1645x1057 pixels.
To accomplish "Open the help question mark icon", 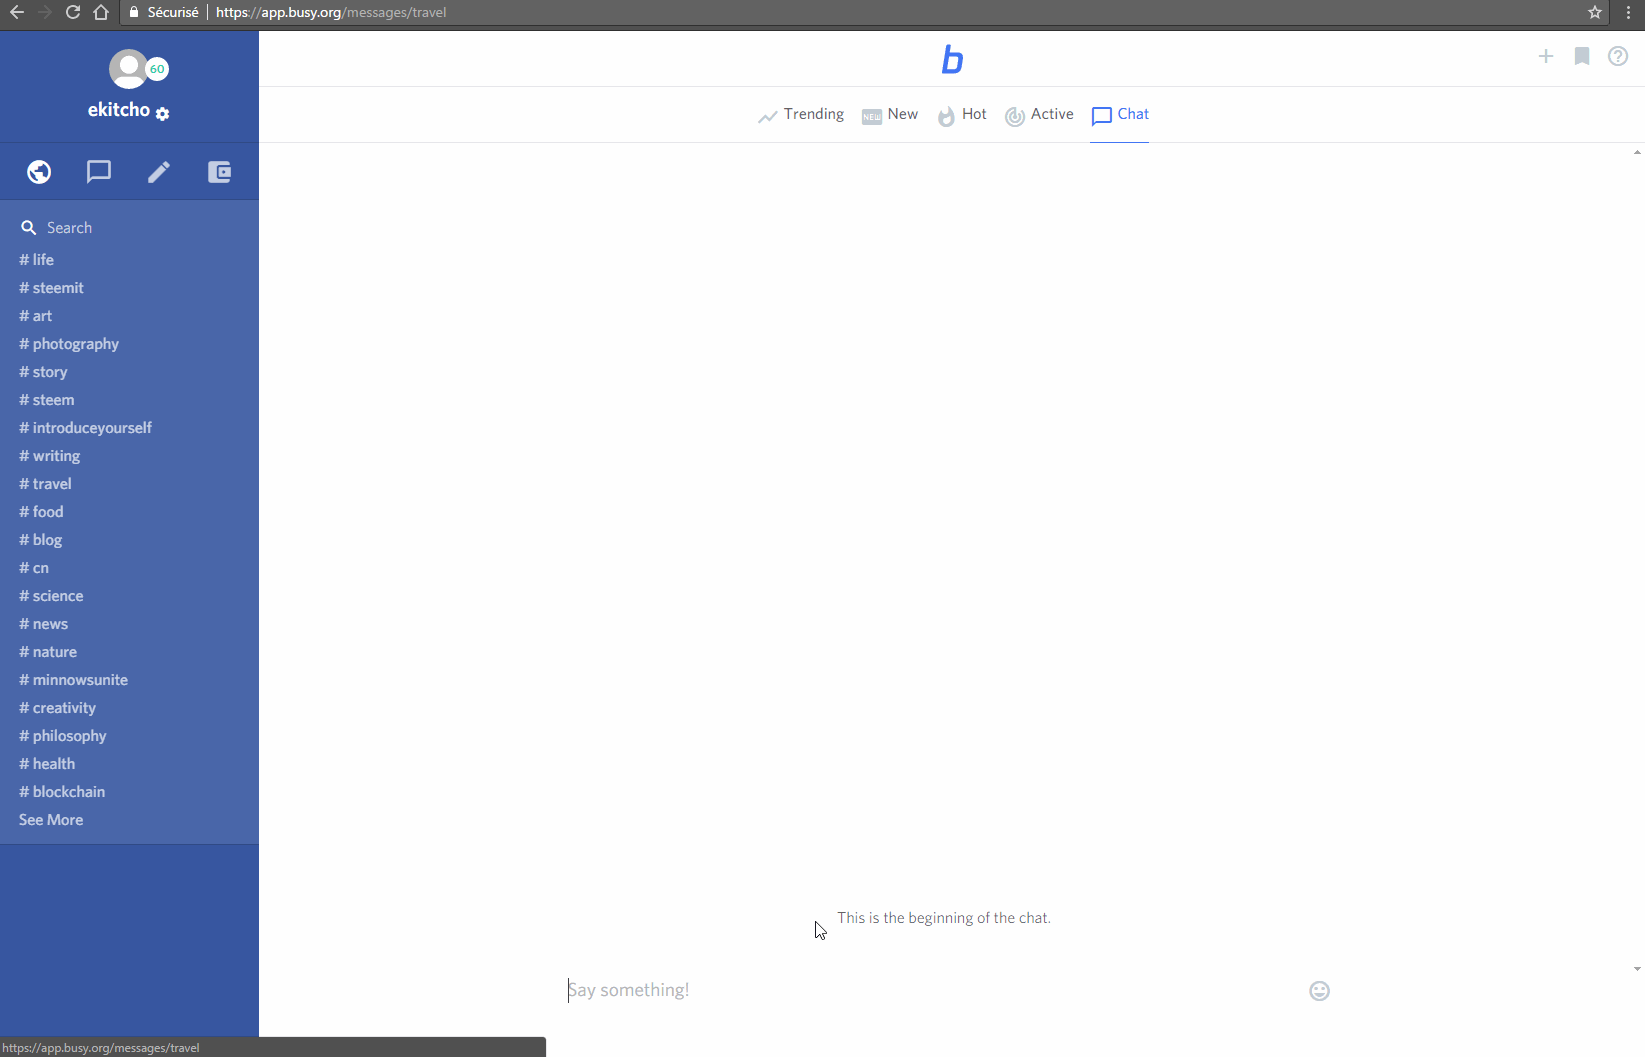I will coord(1618,56).
